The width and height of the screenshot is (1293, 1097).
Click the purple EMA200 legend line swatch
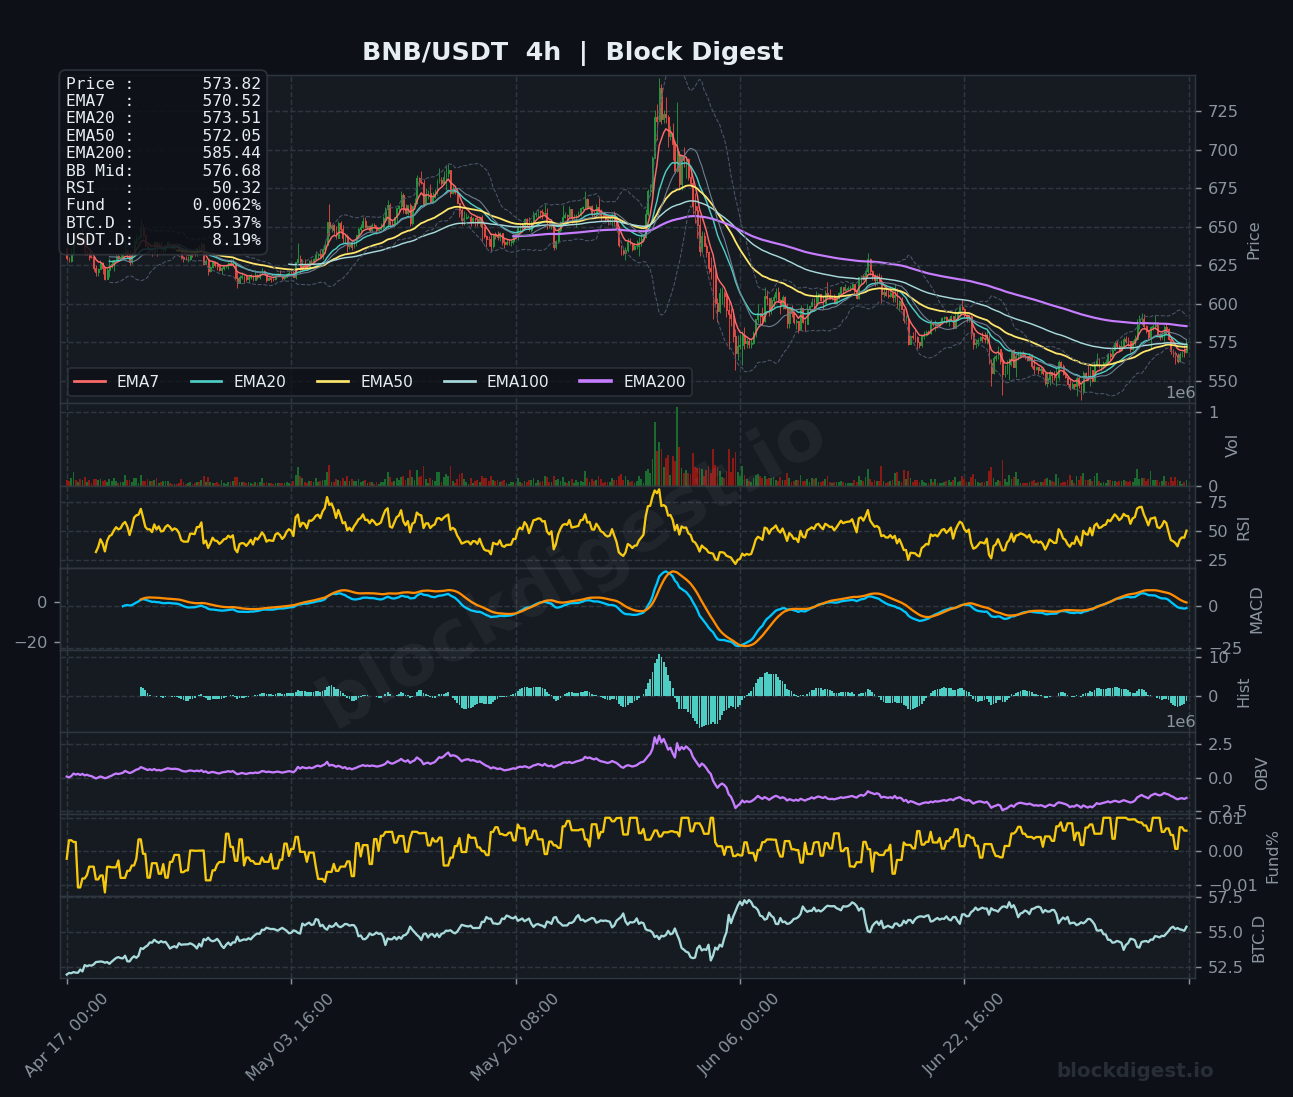[597, 382]
